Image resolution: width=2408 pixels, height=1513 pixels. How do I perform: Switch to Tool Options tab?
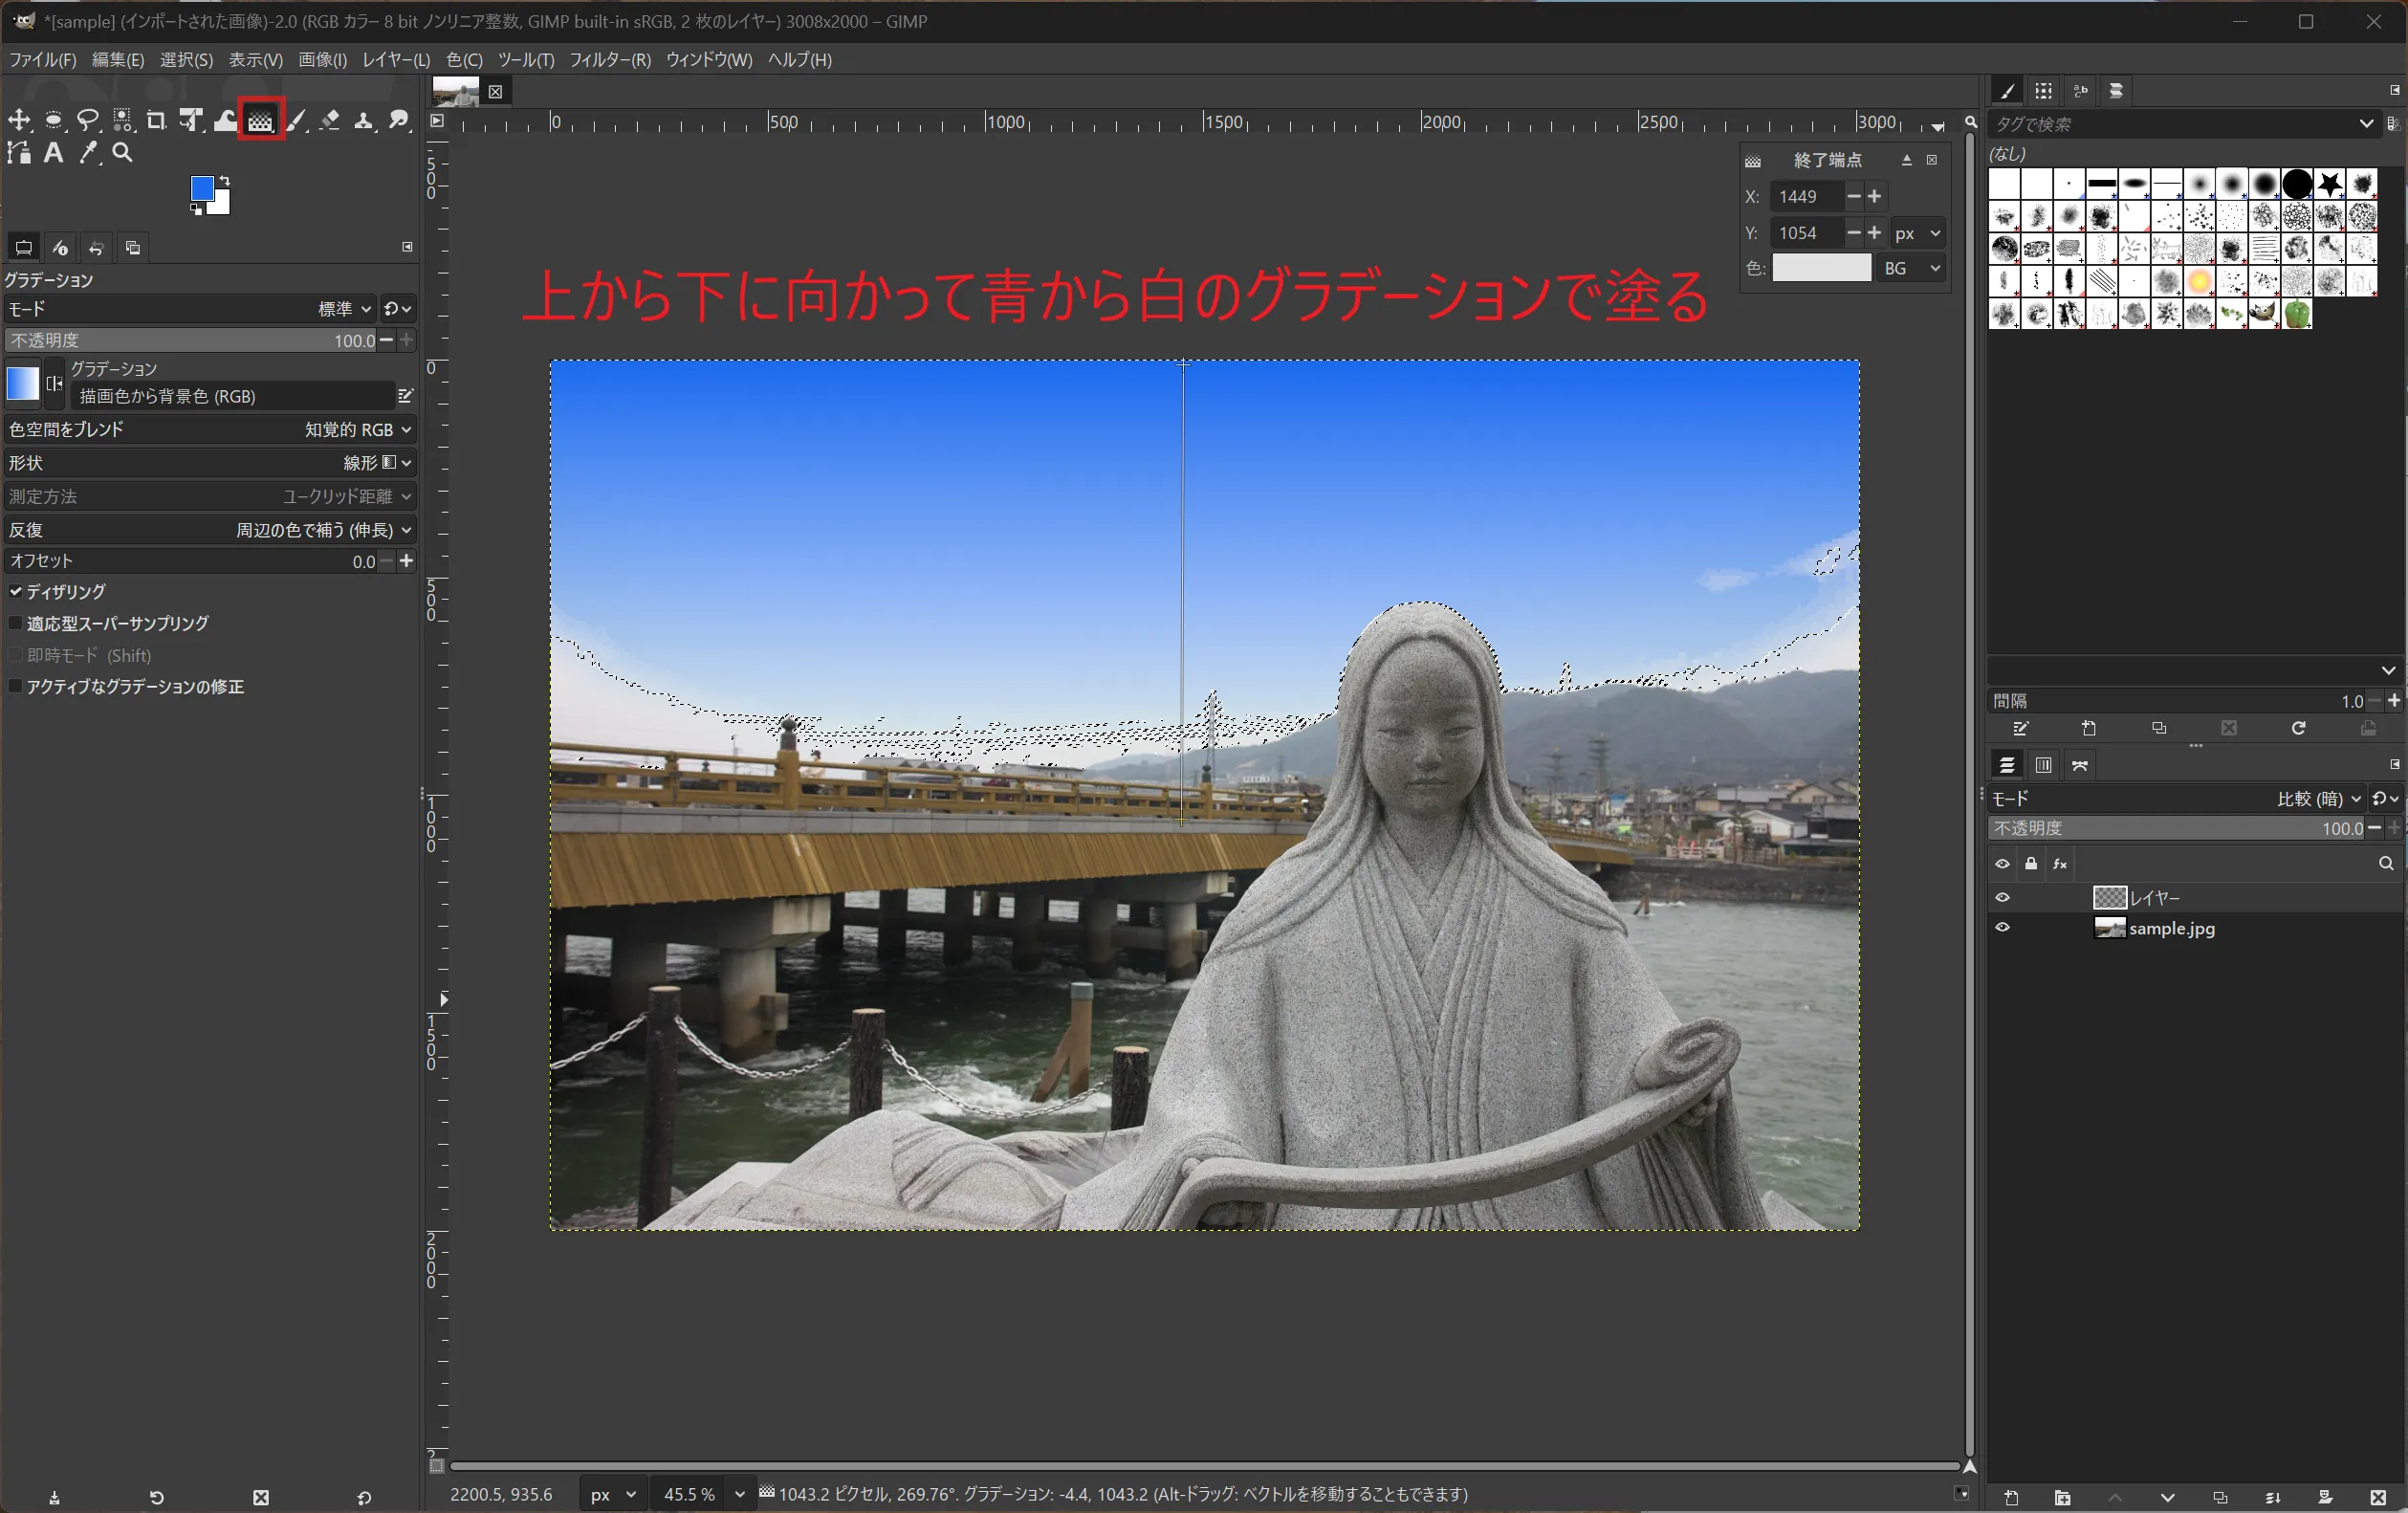coord(24,247)
